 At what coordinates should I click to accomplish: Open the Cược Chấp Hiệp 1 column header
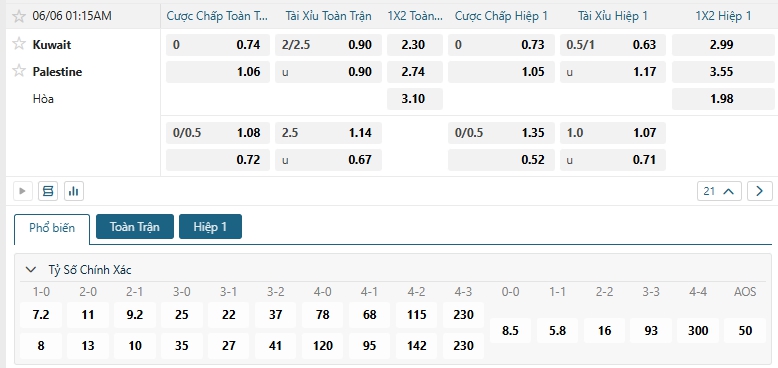click(501, 16)
